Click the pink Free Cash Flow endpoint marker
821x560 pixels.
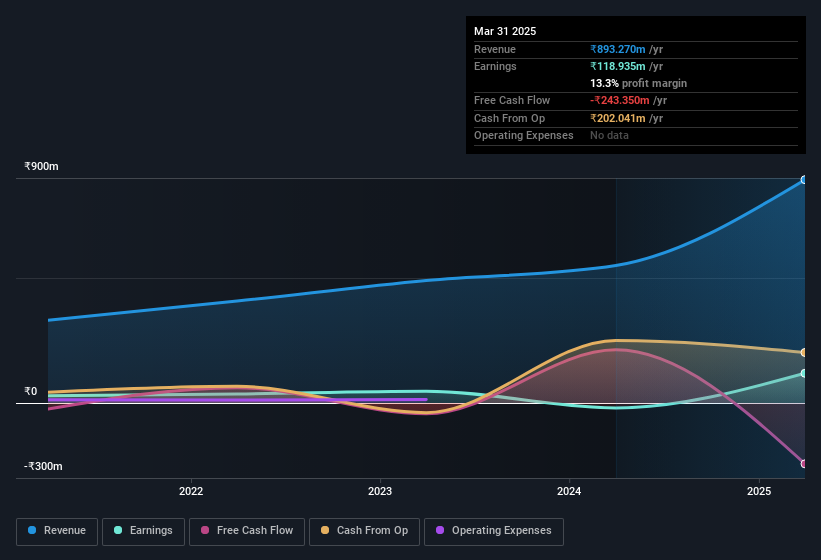(x=804, y=464)
